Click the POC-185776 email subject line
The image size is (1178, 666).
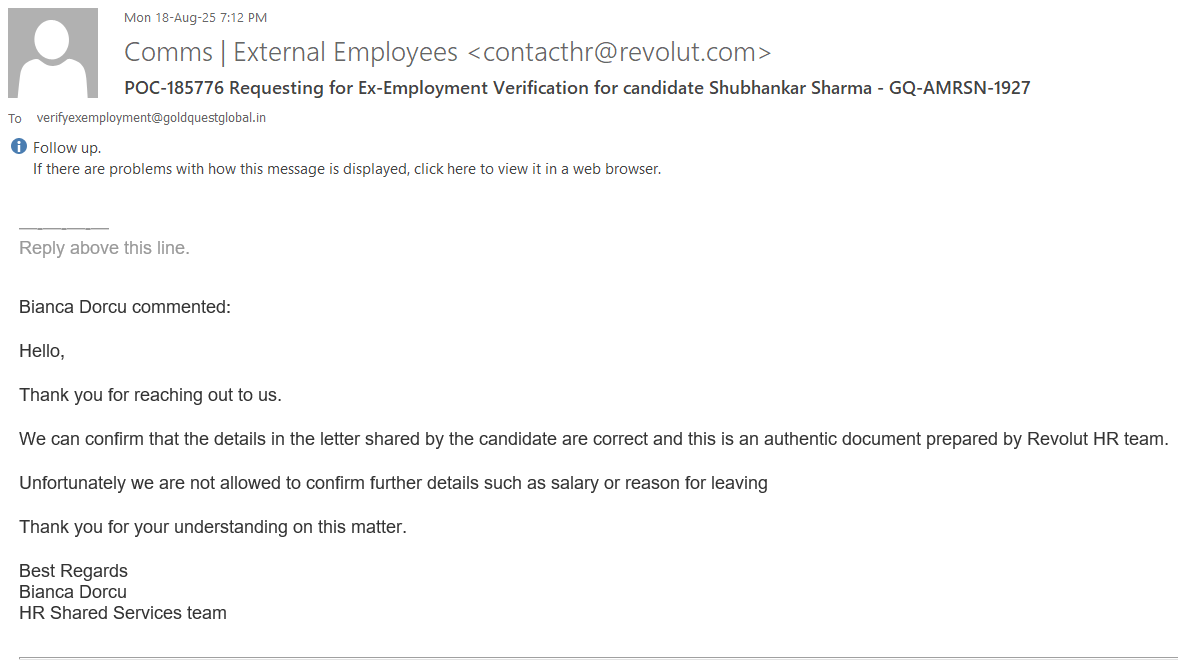(577, 88)
